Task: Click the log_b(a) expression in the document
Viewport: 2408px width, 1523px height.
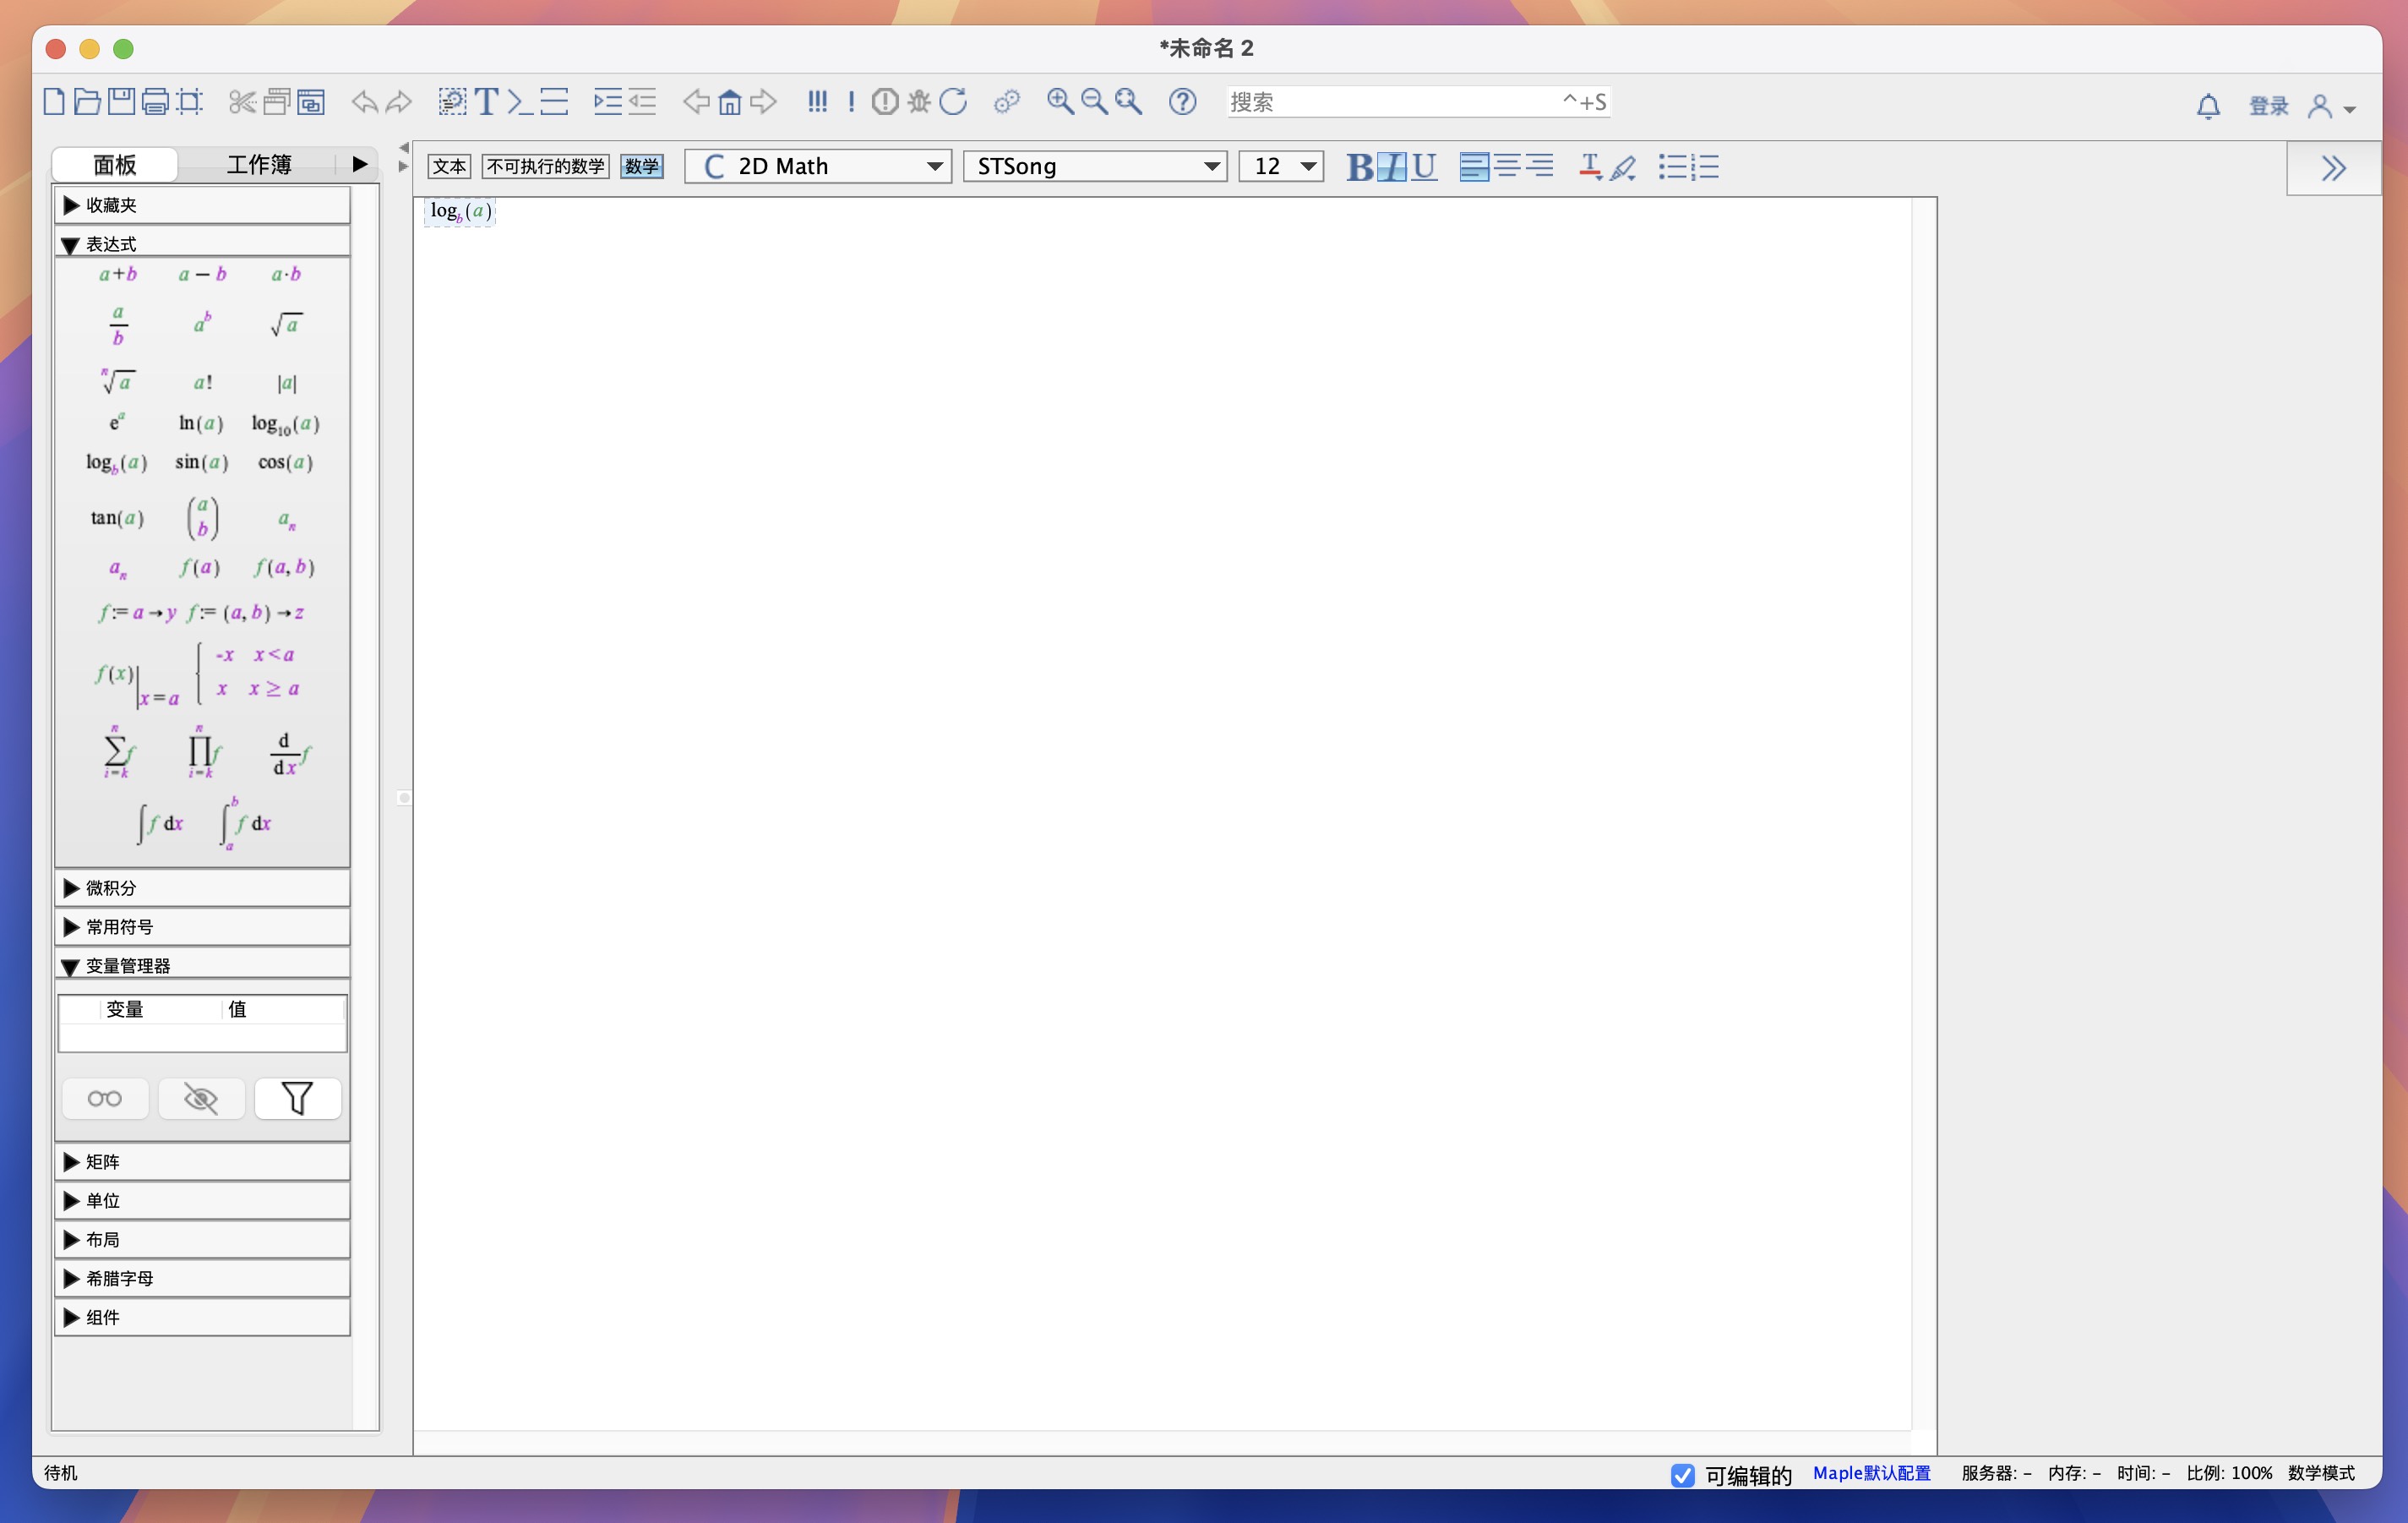Action: (x=460, y=211)
